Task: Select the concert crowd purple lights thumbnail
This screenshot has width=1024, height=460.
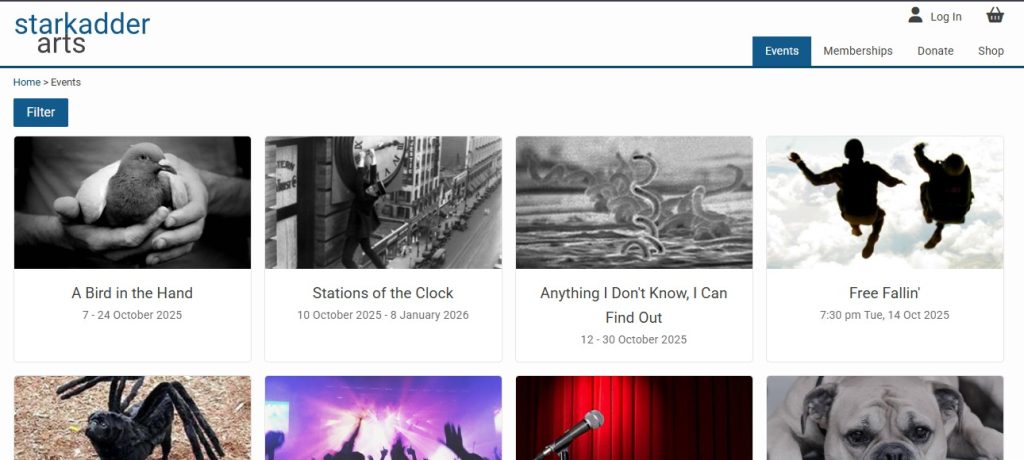Action: tap(383, 418)
